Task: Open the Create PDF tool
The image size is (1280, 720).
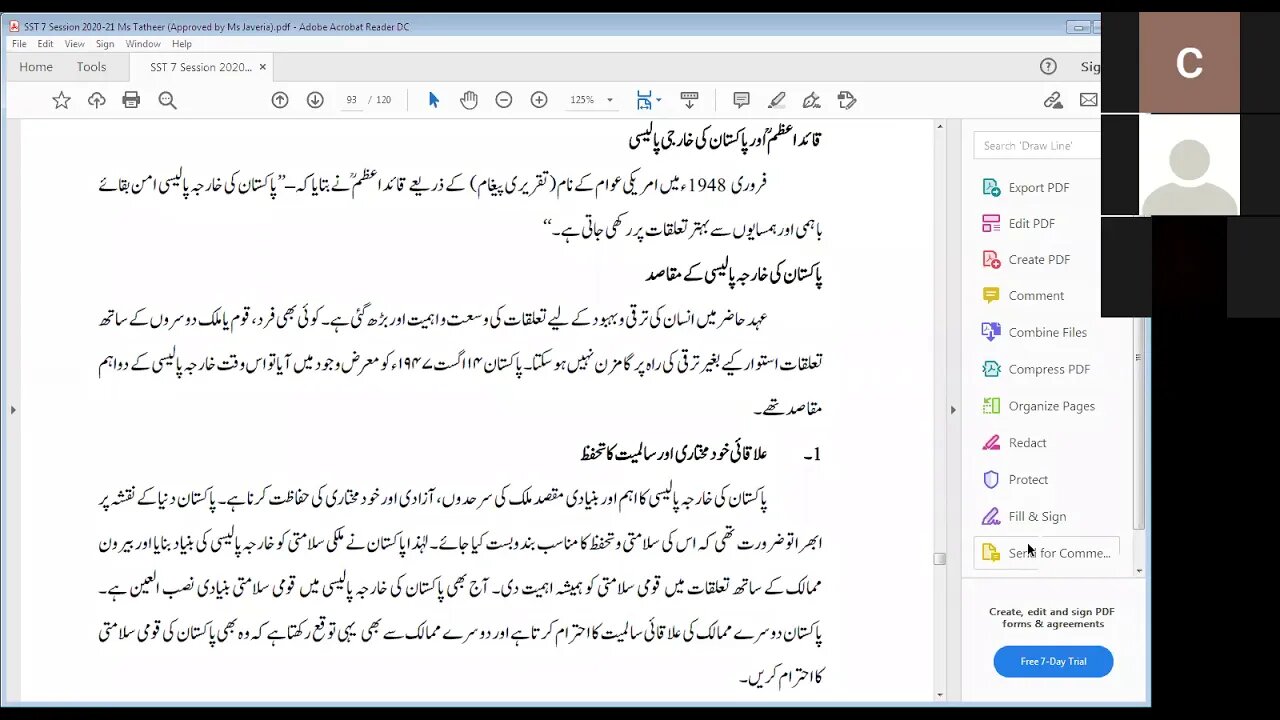Action: click(1038, 259)
